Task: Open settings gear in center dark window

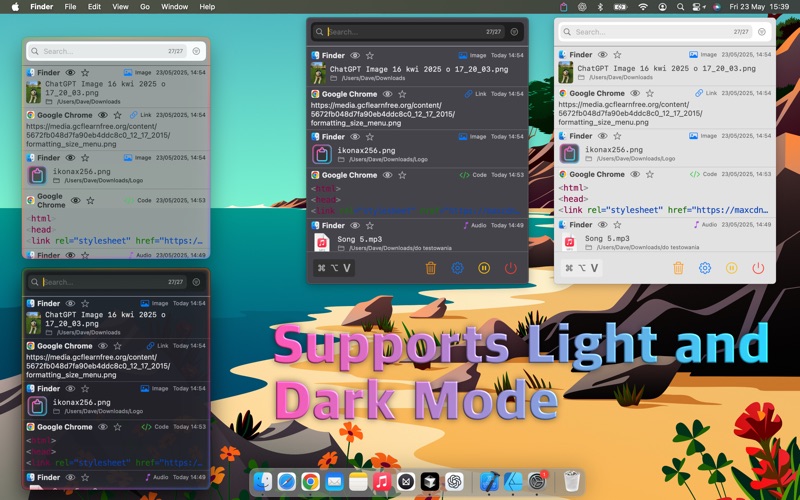Action: click(458, 268)
